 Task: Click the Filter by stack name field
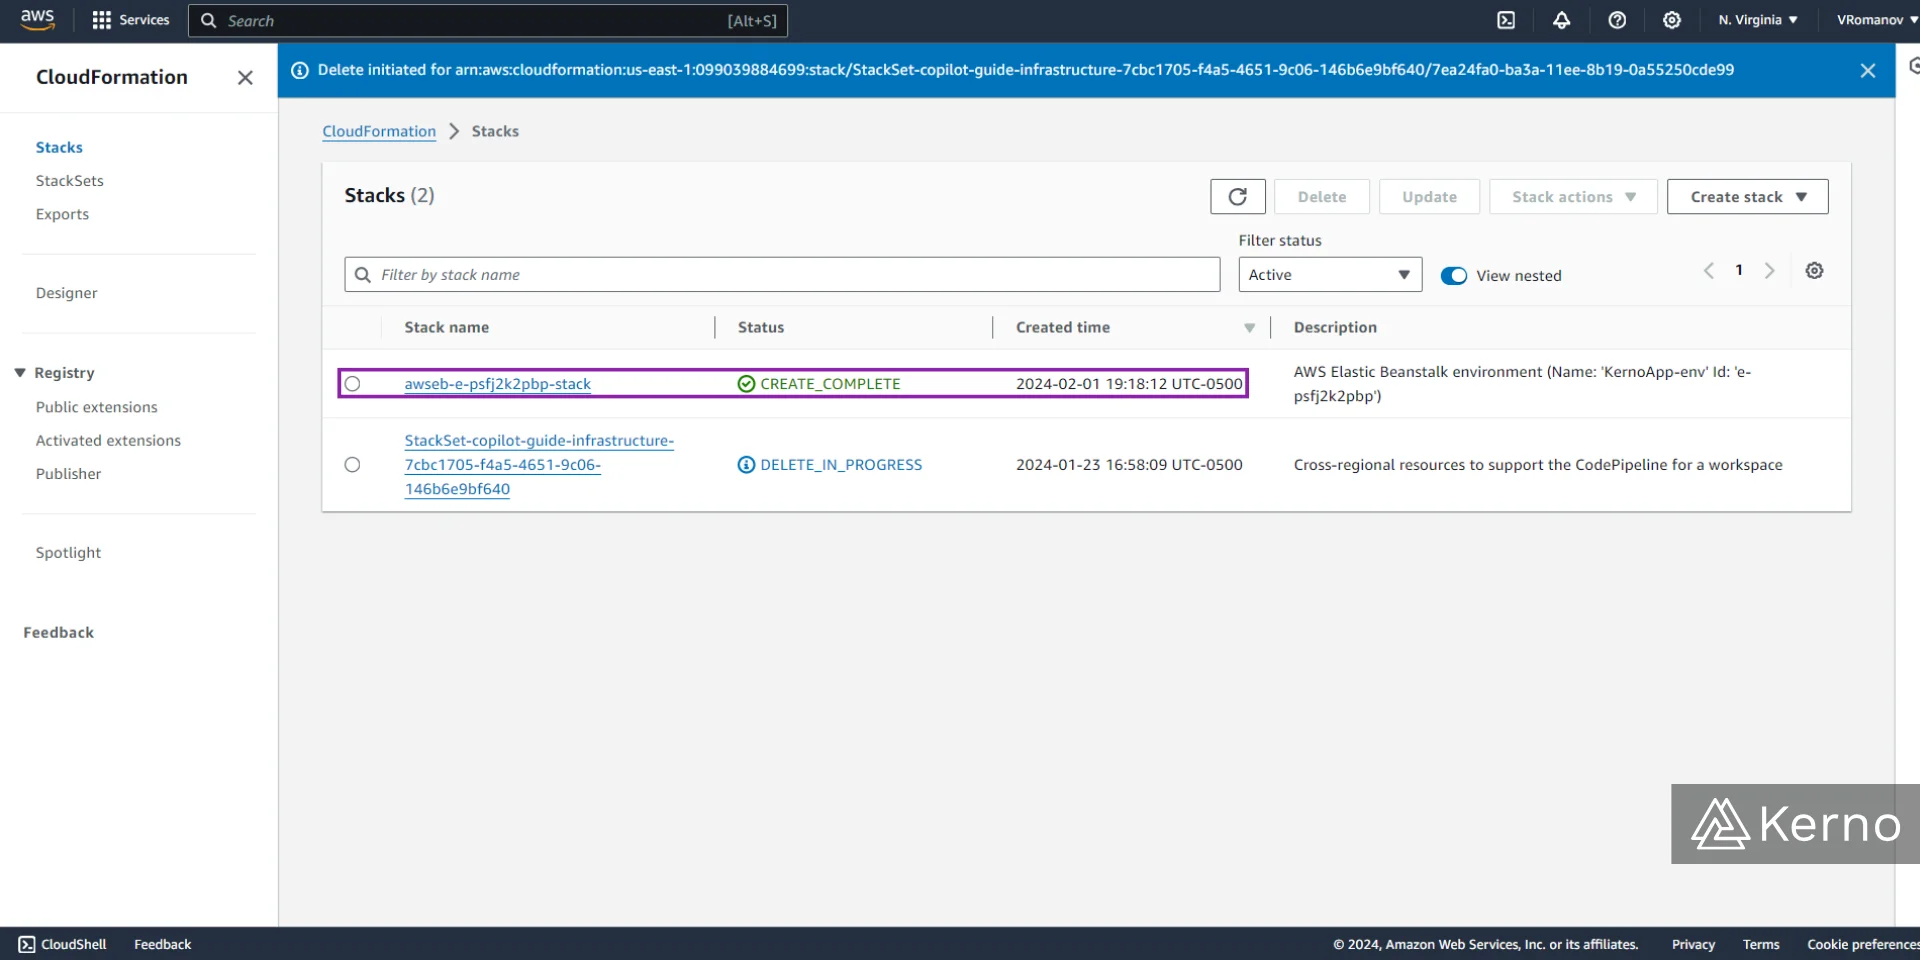pyautogui.click(x=782, y=275)
